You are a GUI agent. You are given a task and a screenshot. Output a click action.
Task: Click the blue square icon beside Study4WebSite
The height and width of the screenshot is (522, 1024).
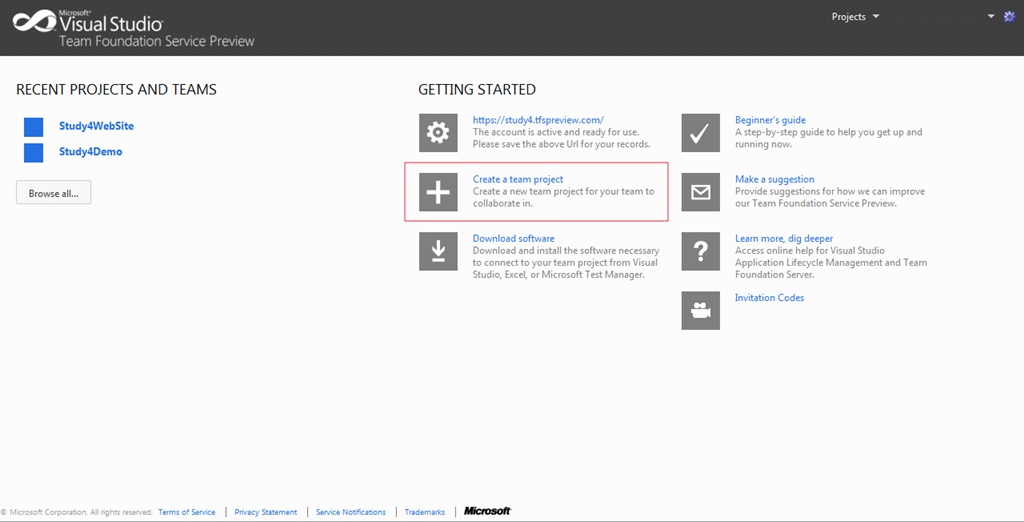33,127
